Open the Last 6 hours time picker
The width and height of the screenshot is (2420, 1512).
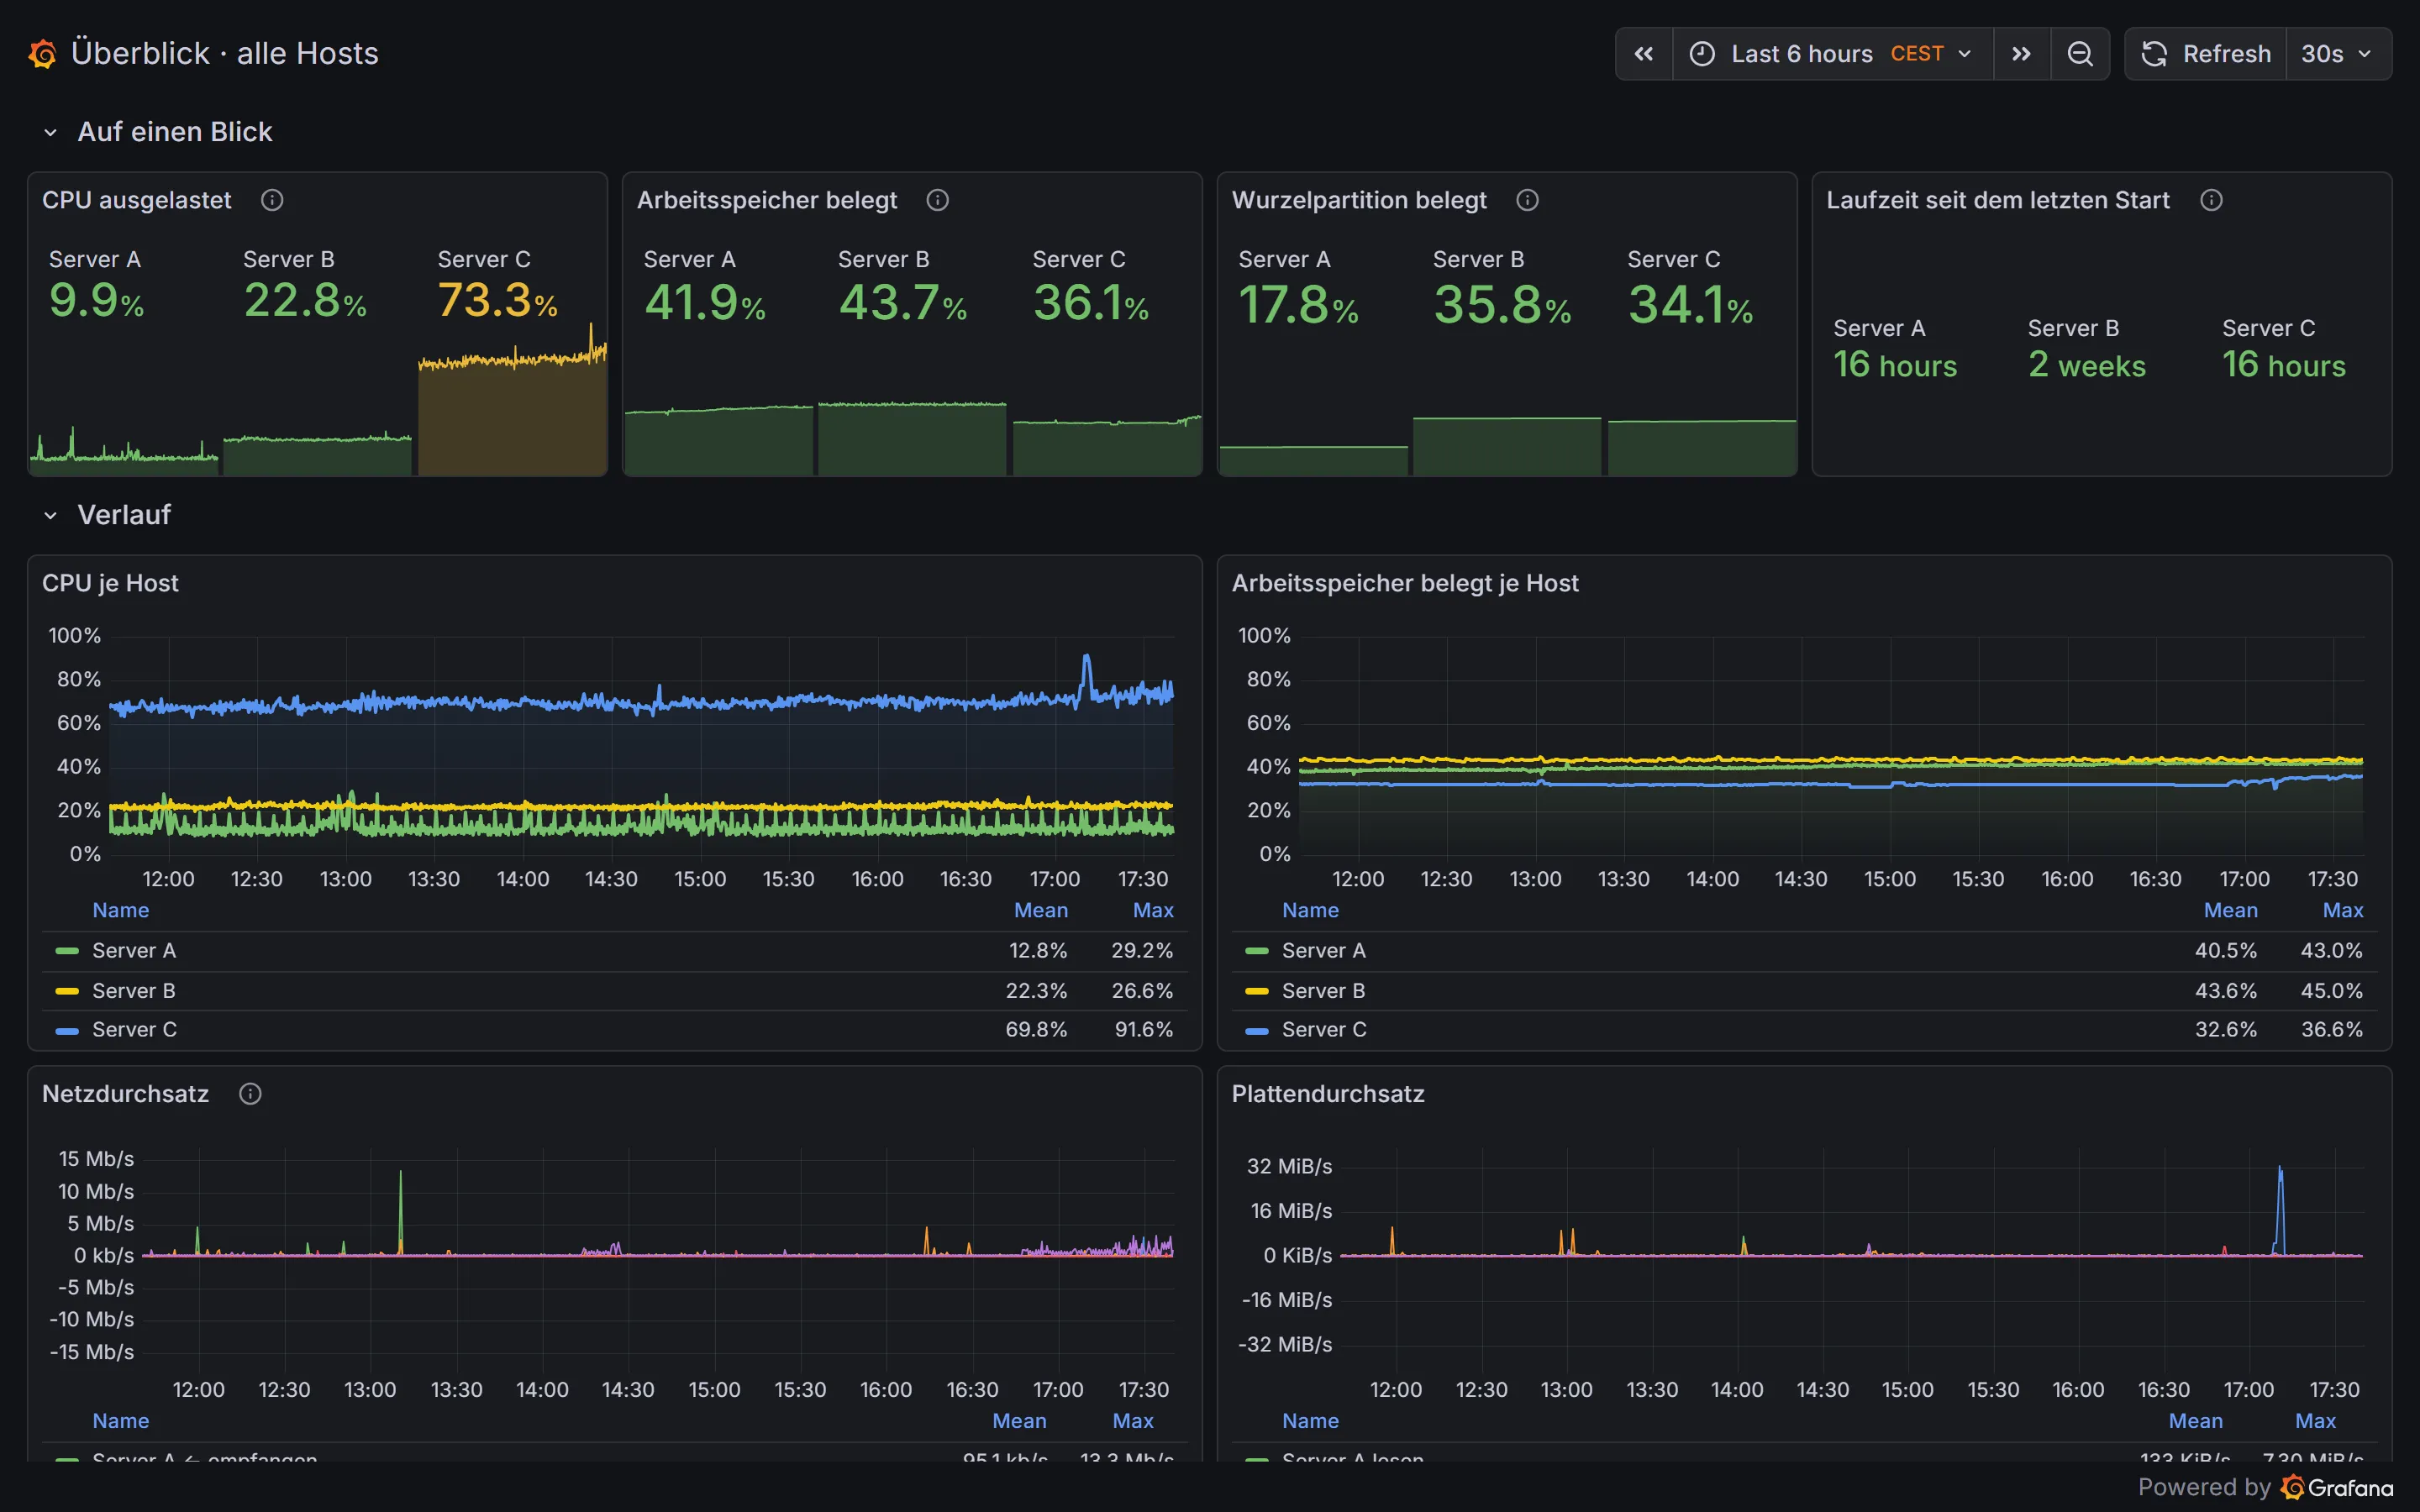(1832, 54)
